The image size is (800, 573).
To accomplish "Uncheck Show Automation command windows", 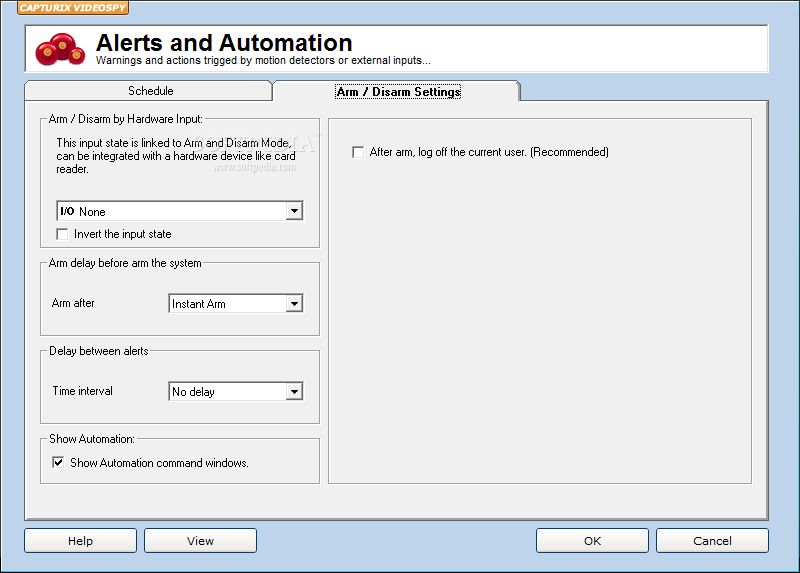I will tap(58, 463).
